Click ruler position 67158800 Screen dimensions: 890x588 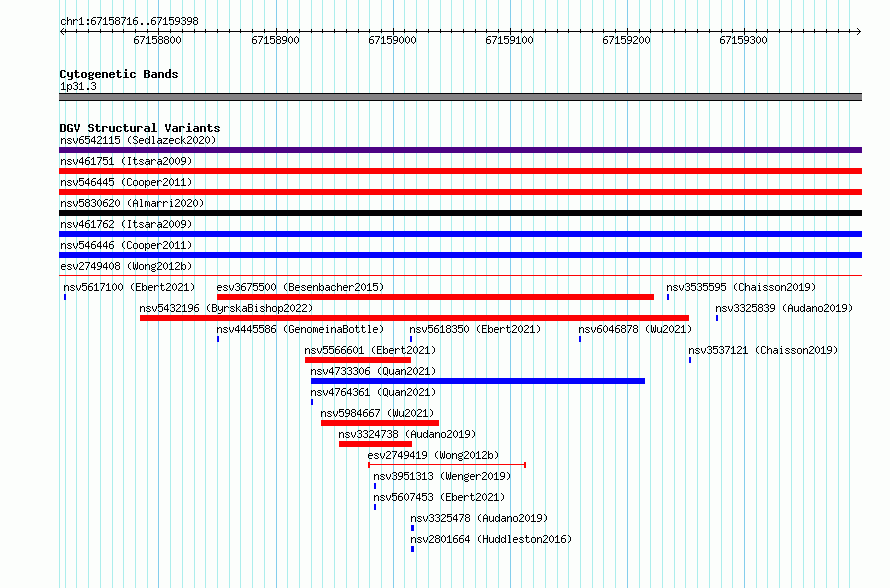point(158,40)
